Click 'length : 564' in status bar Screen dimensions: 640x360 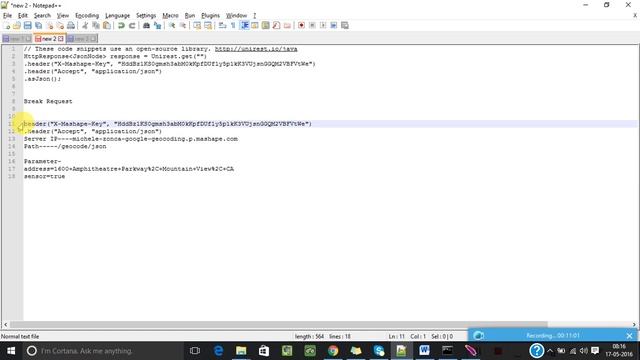point(309,336)
